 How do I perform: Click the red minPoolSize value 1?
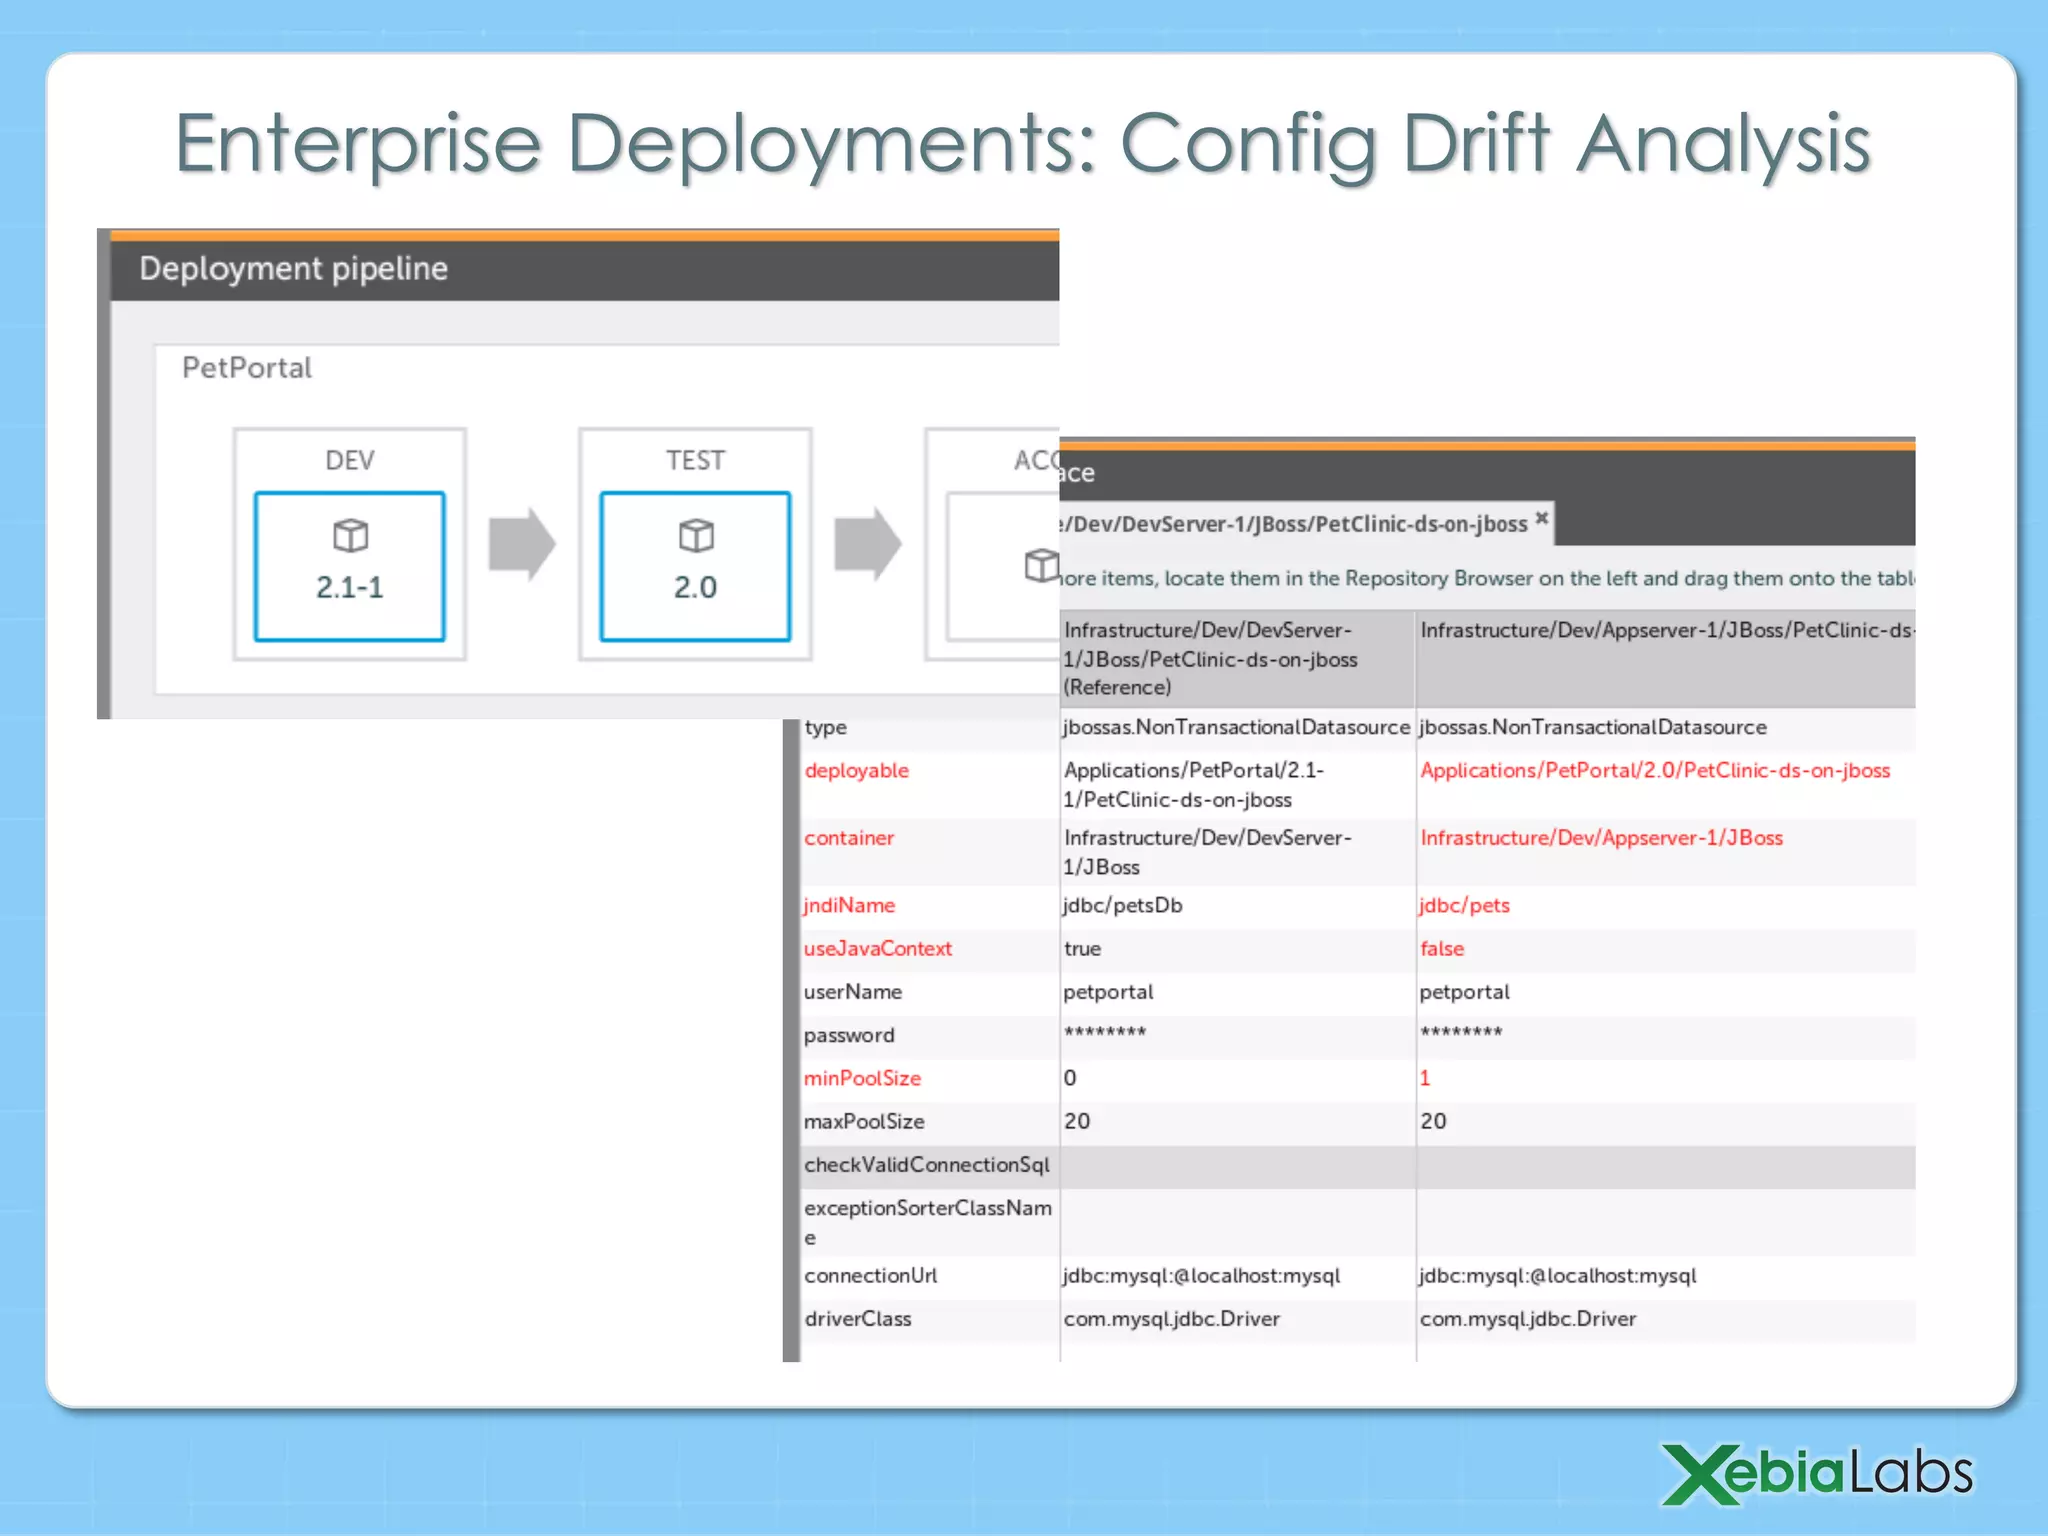click(x=1425, y=1078)
